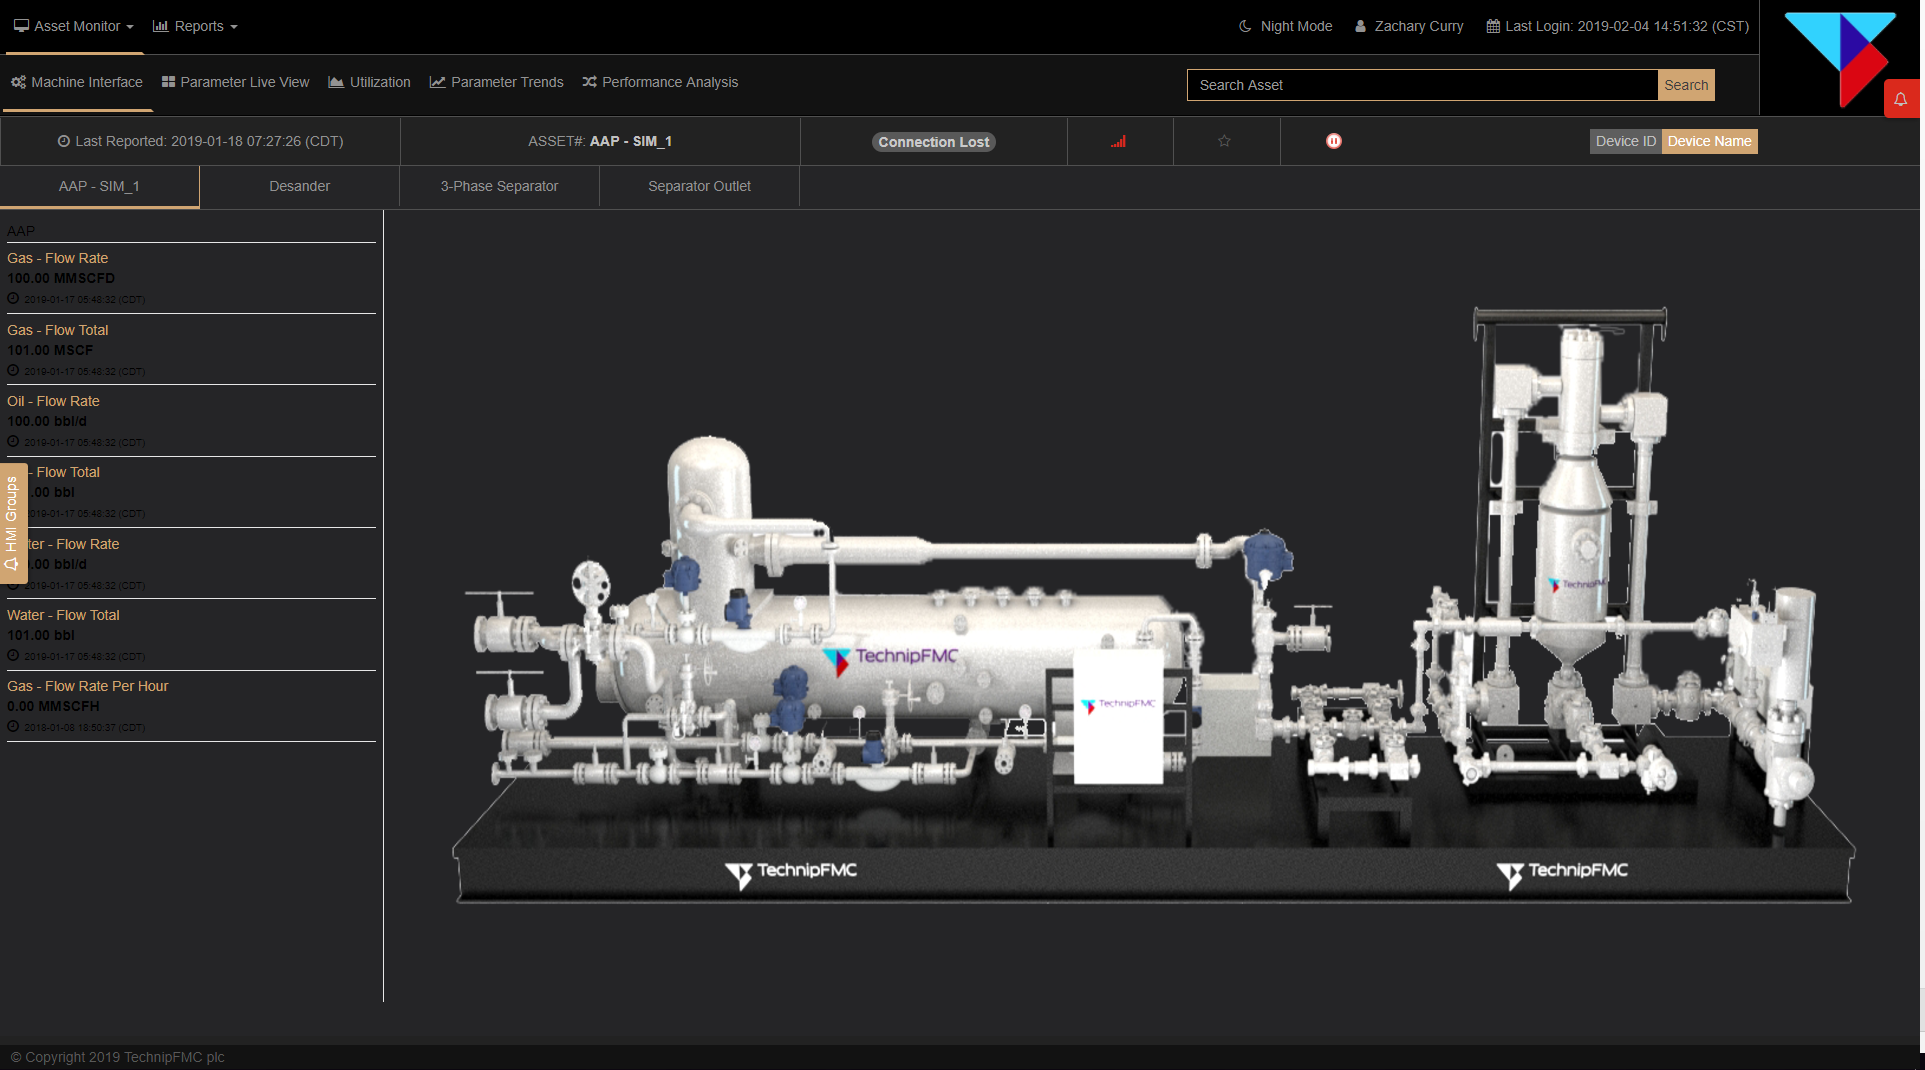Click the Reports bar chart icon
The image size is (1925, 1070).
point(160,26)
